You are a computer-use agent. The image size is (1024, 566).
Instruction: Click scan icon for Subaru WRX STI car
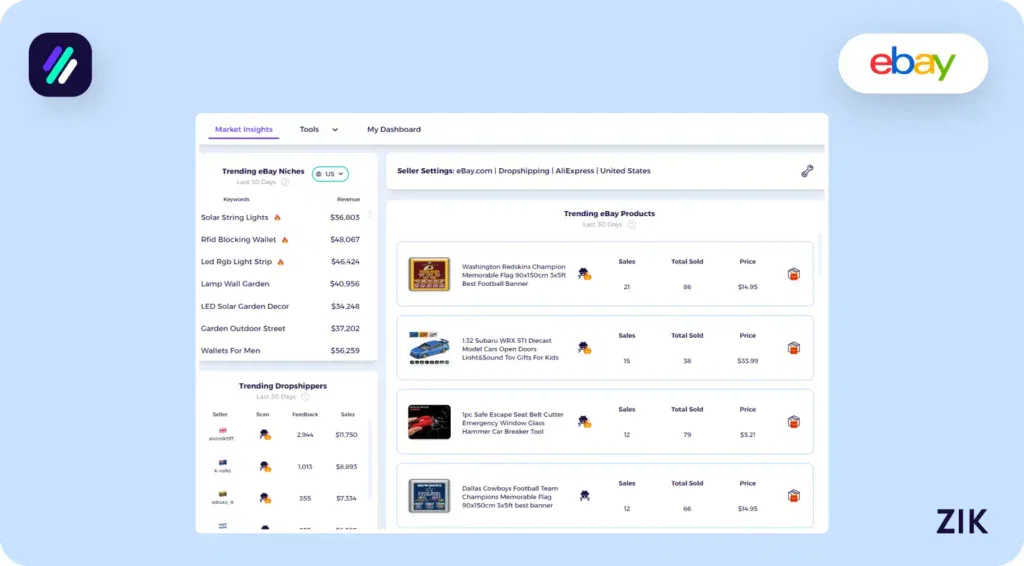(x=584, y=348)
